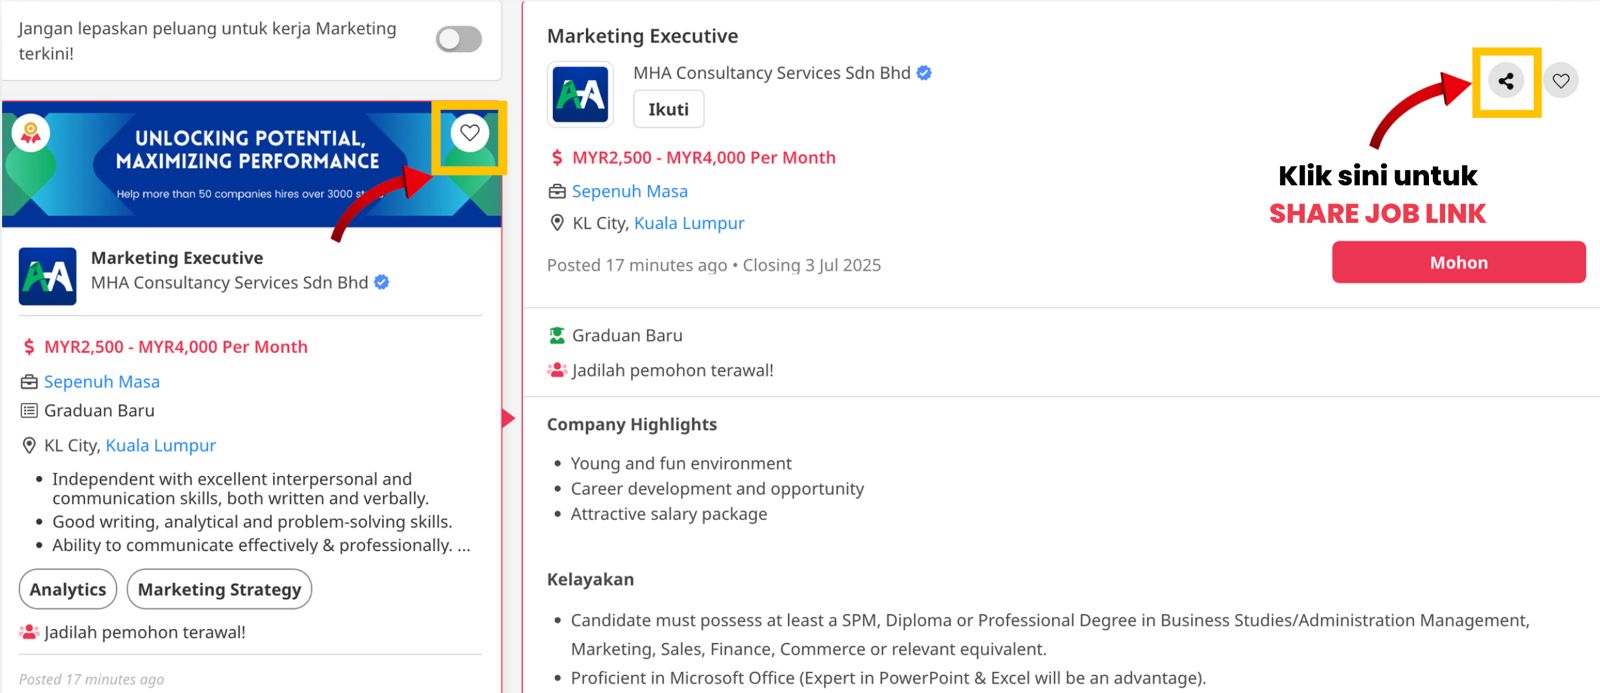
Task: Click heart icon beside share button
Action: [x=1561, y=81]
